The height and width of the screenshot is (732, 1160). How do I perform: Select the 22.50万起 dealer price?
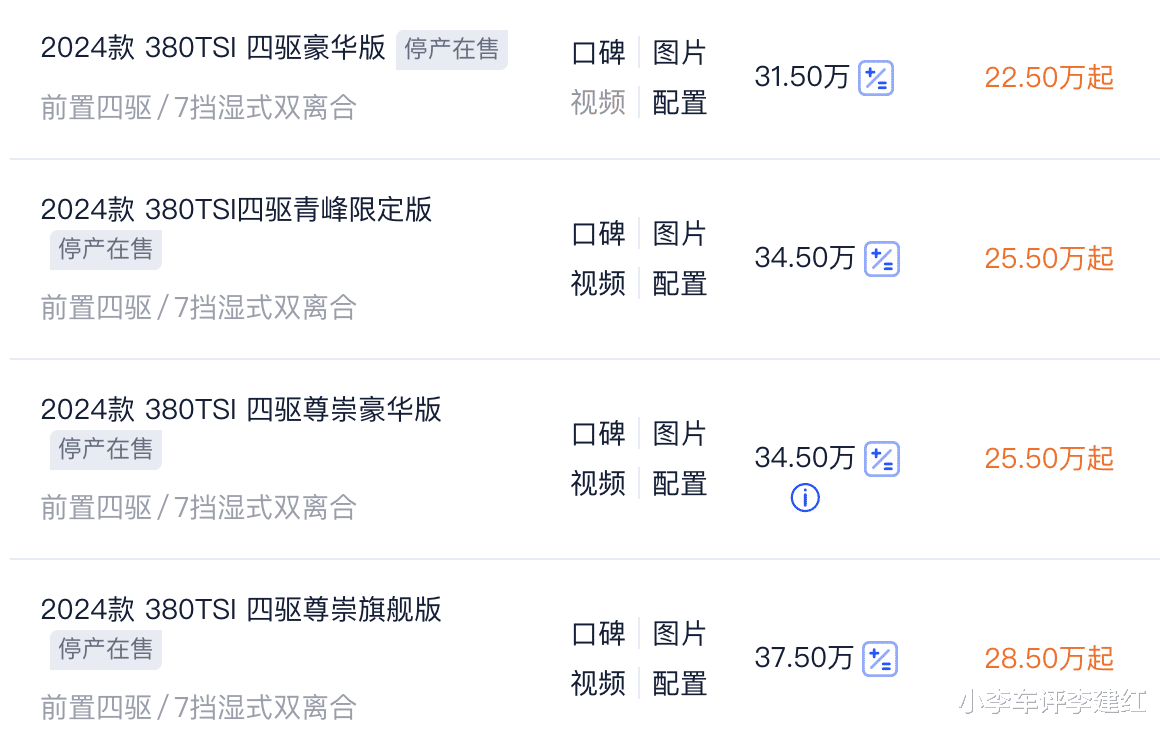[1049, 78]
